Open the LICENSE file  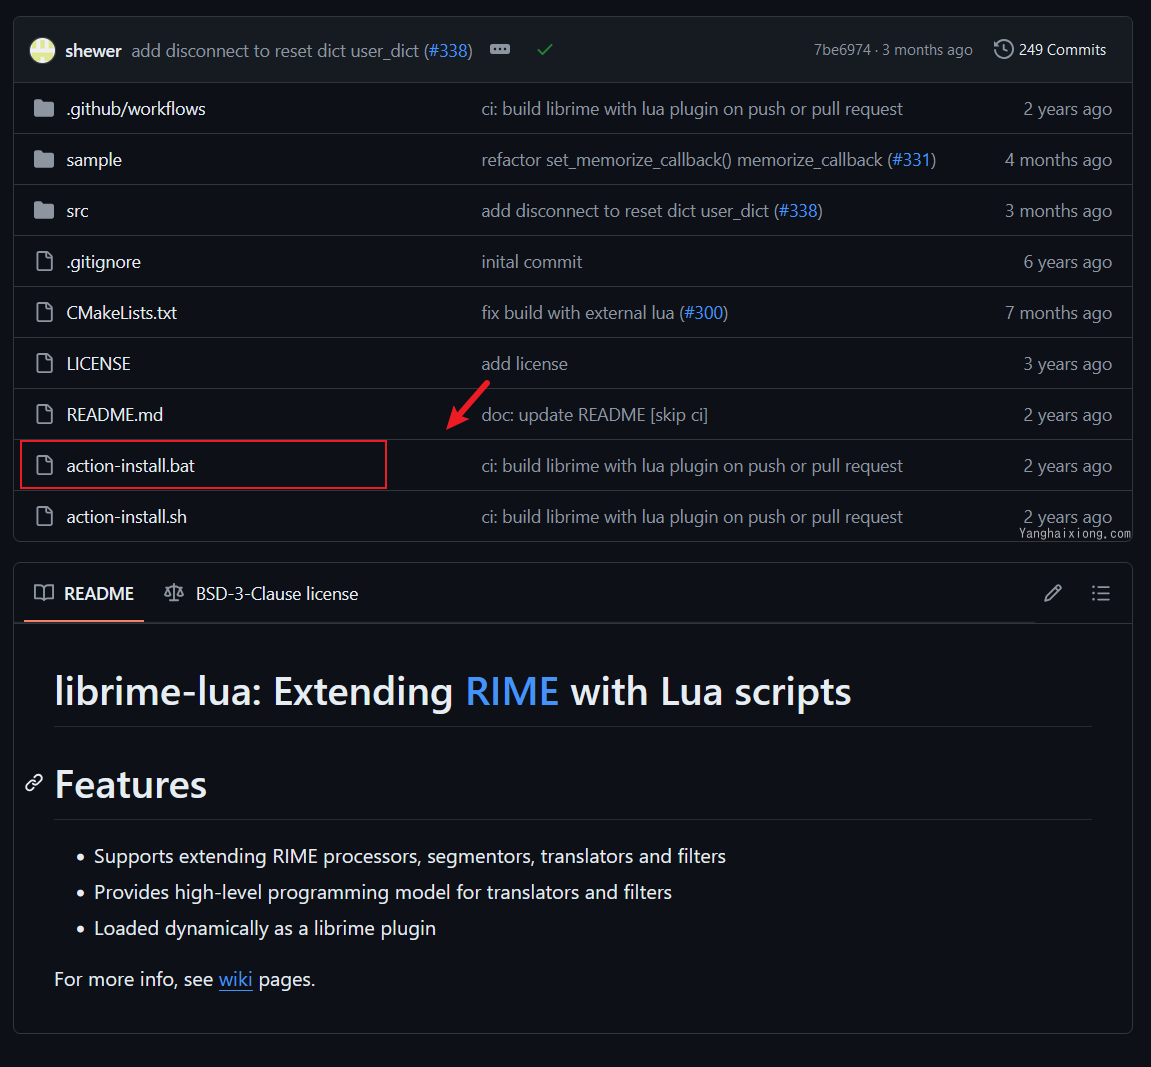point(98,364)
